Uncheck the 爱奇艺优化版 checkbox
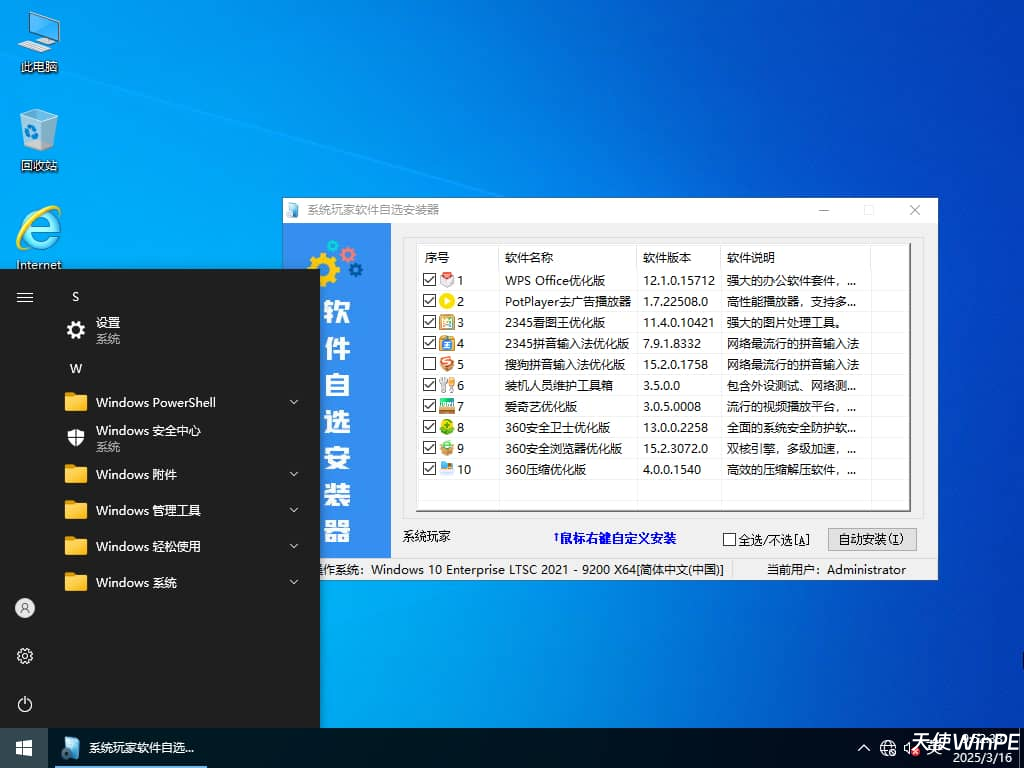This screenshot has width=1024, height=768. tap(429, 406)
